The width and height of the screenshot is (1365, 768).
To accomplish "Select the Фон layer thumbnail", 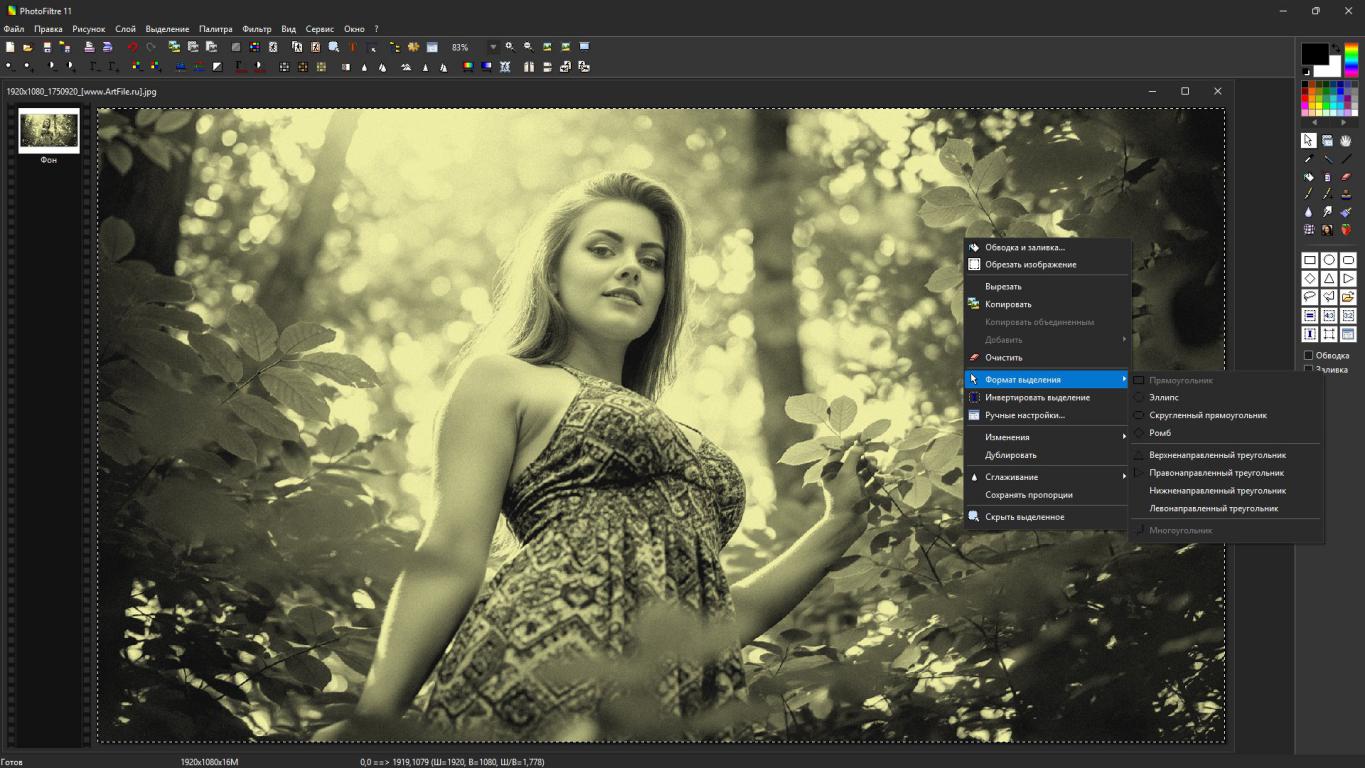I will tap(49, 131).
